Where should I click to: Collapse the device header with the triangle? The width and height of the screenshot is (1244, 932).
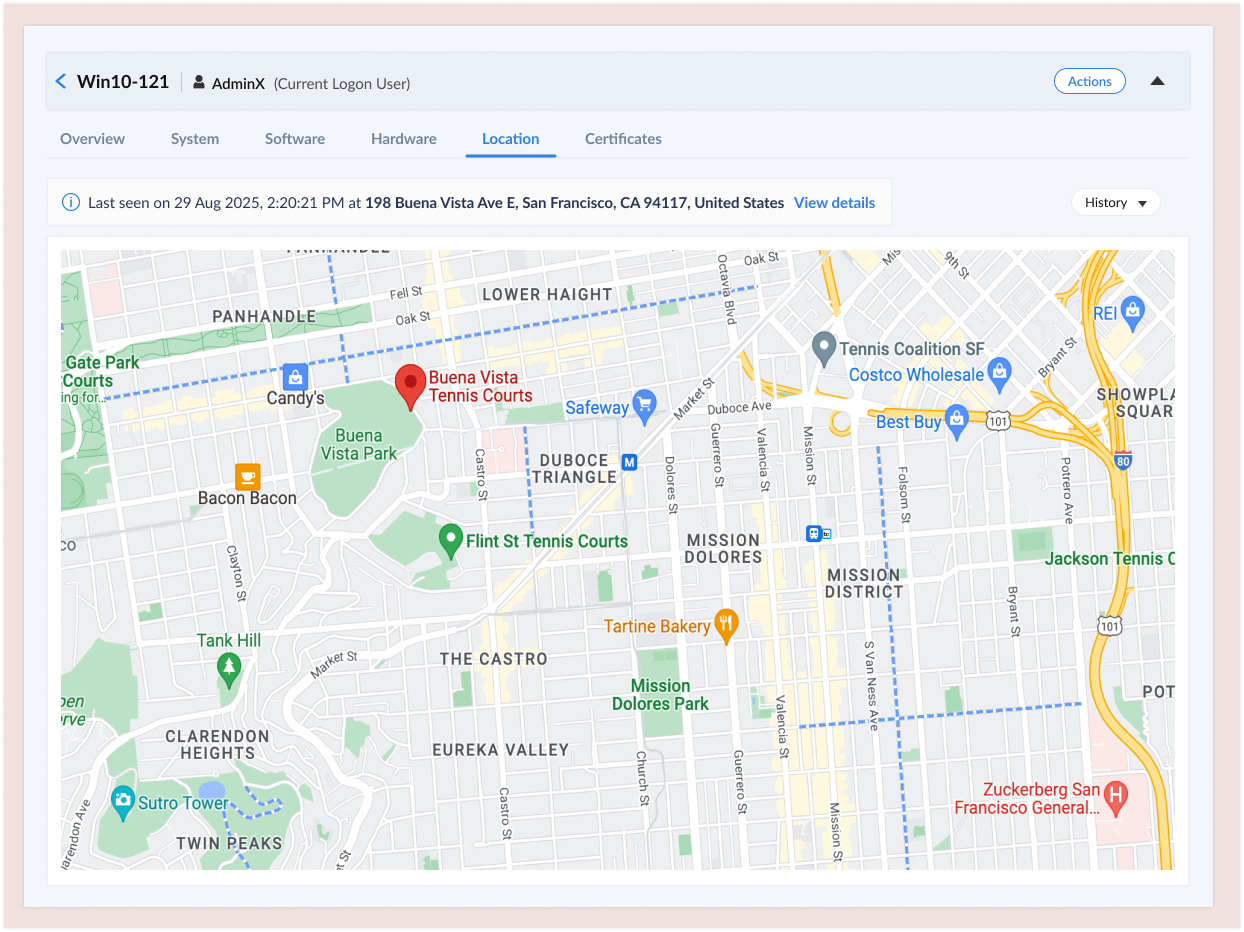[x=1157, y=81]
